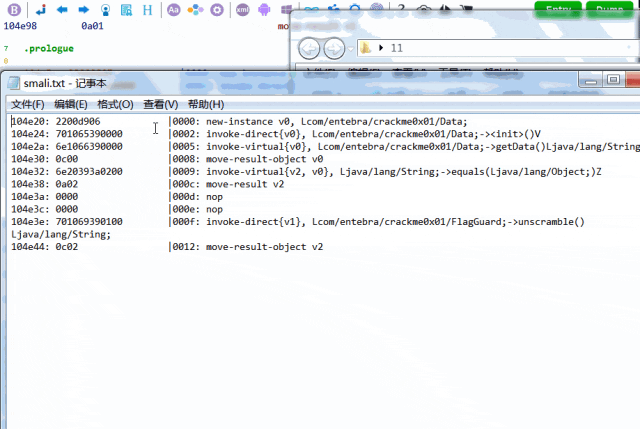Image resolution: width=640 pixels, height=429 pixels.
Task: Open the 编辑(E) menu in Notepad
Action: point(71,104)
